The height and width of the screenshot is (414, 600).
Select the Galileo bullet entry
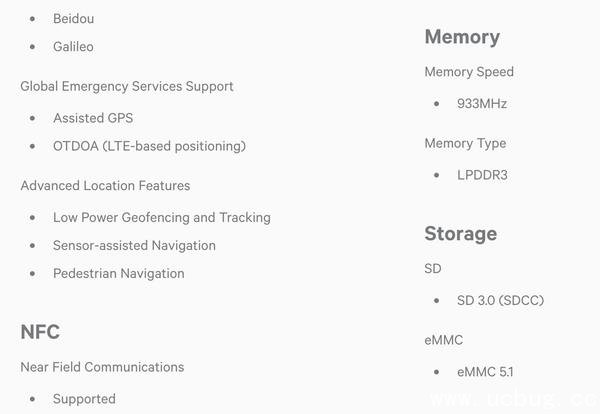point(73,46)
